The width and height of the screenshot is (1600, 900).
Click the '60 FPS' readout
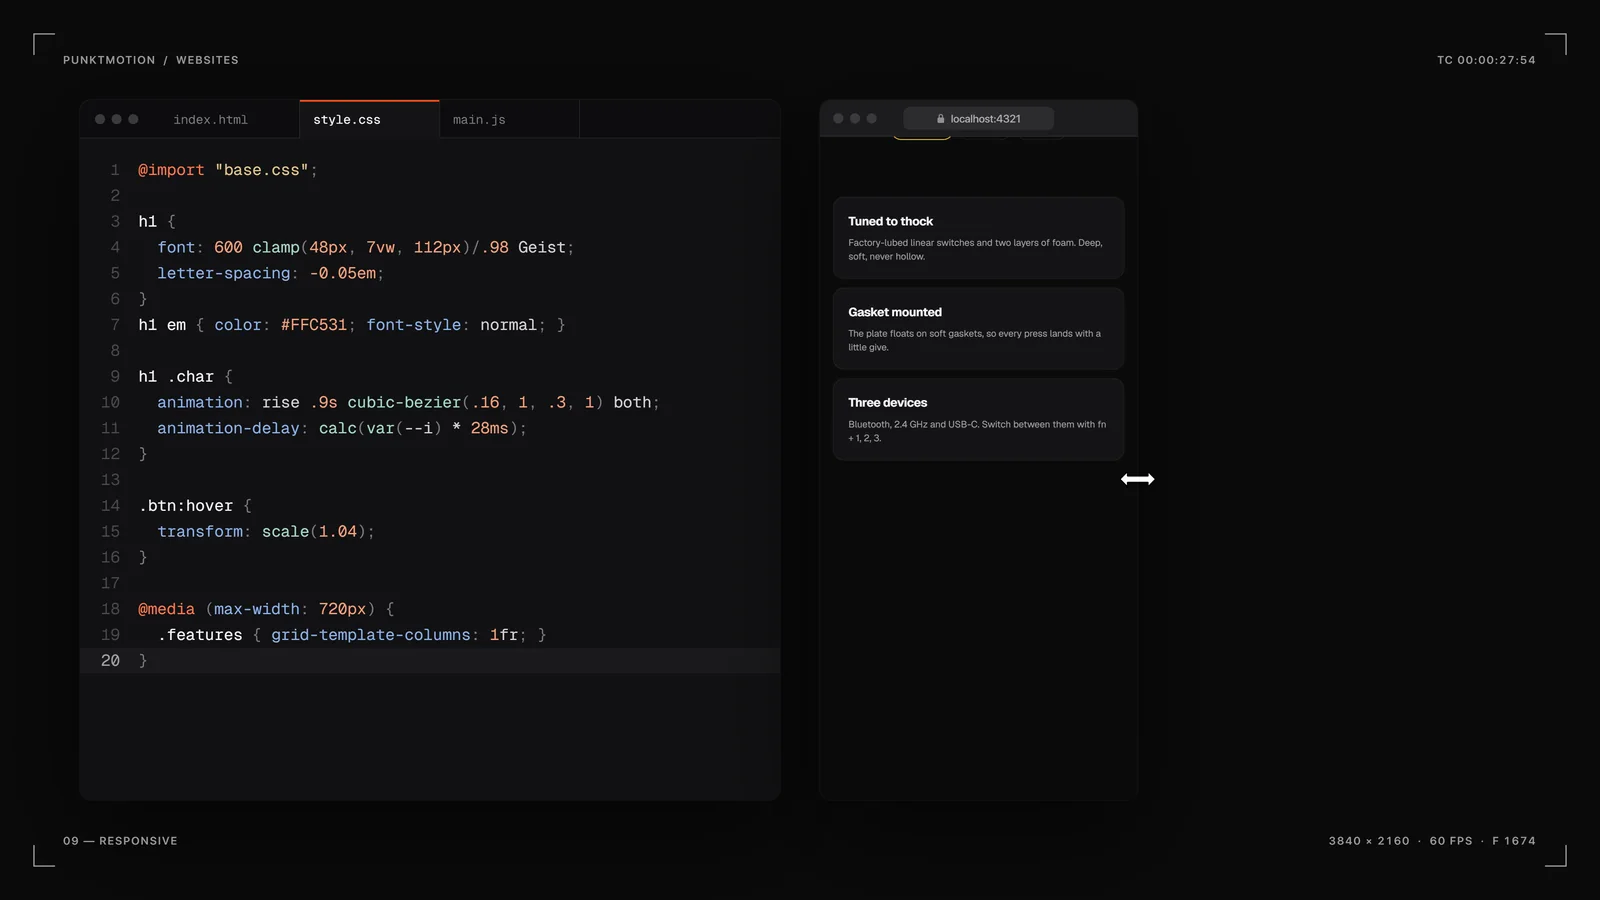pyautogui.click(x=1451, y=841)
